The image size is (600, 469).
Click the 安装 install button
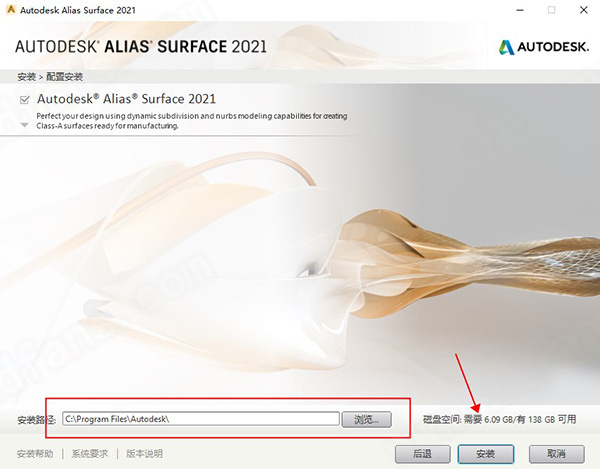tap(486, 454)
